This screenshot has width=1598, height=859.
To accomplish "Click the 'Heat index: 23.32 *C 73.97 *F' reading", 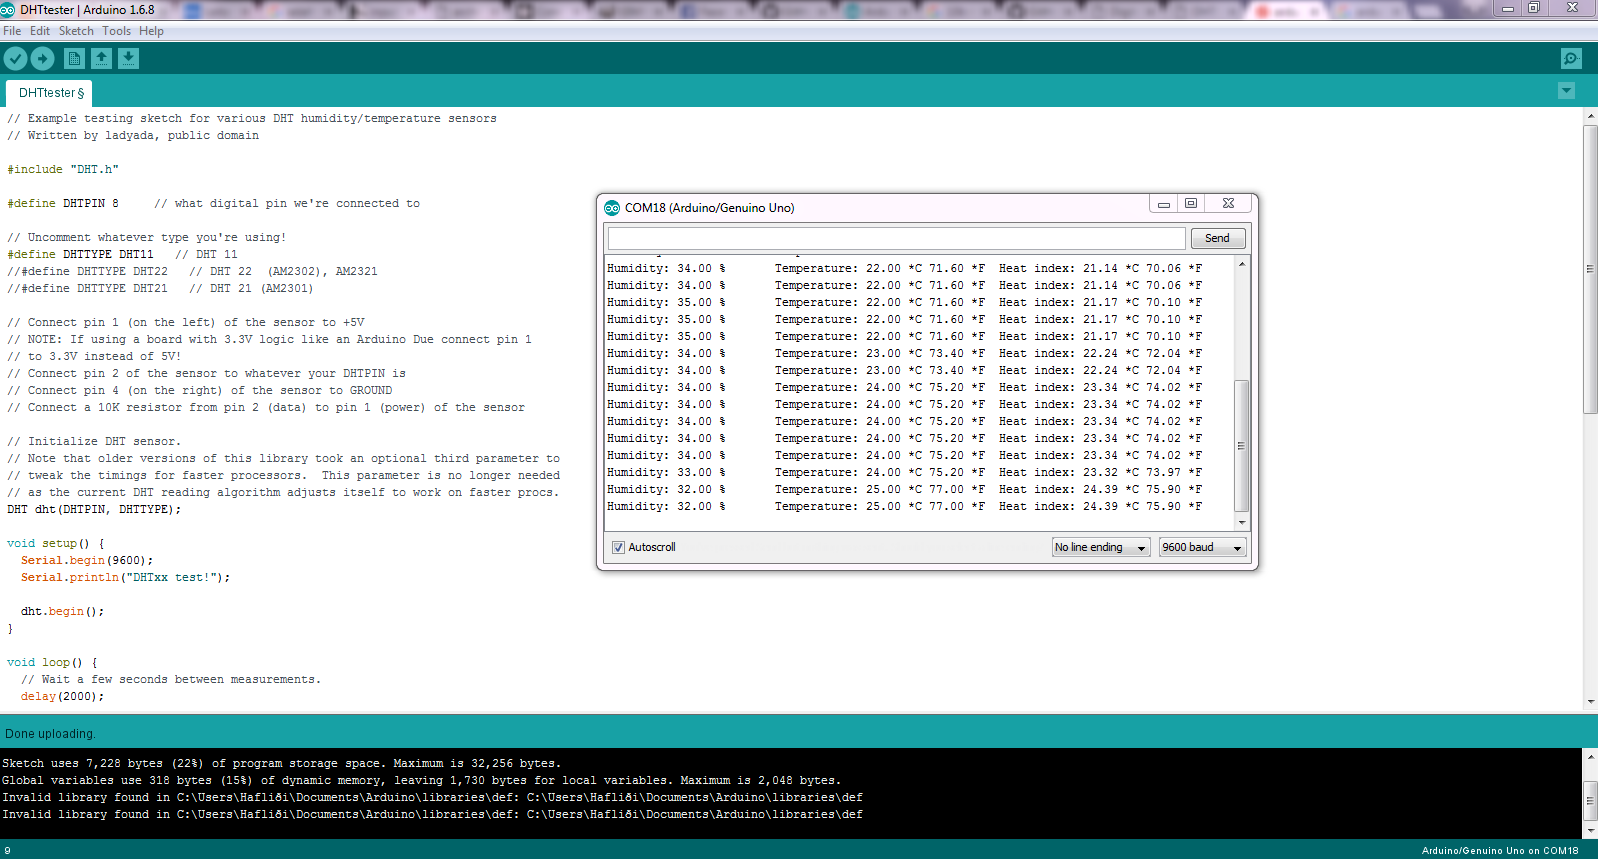I will pyautogui.click(x=1100, y=473).
